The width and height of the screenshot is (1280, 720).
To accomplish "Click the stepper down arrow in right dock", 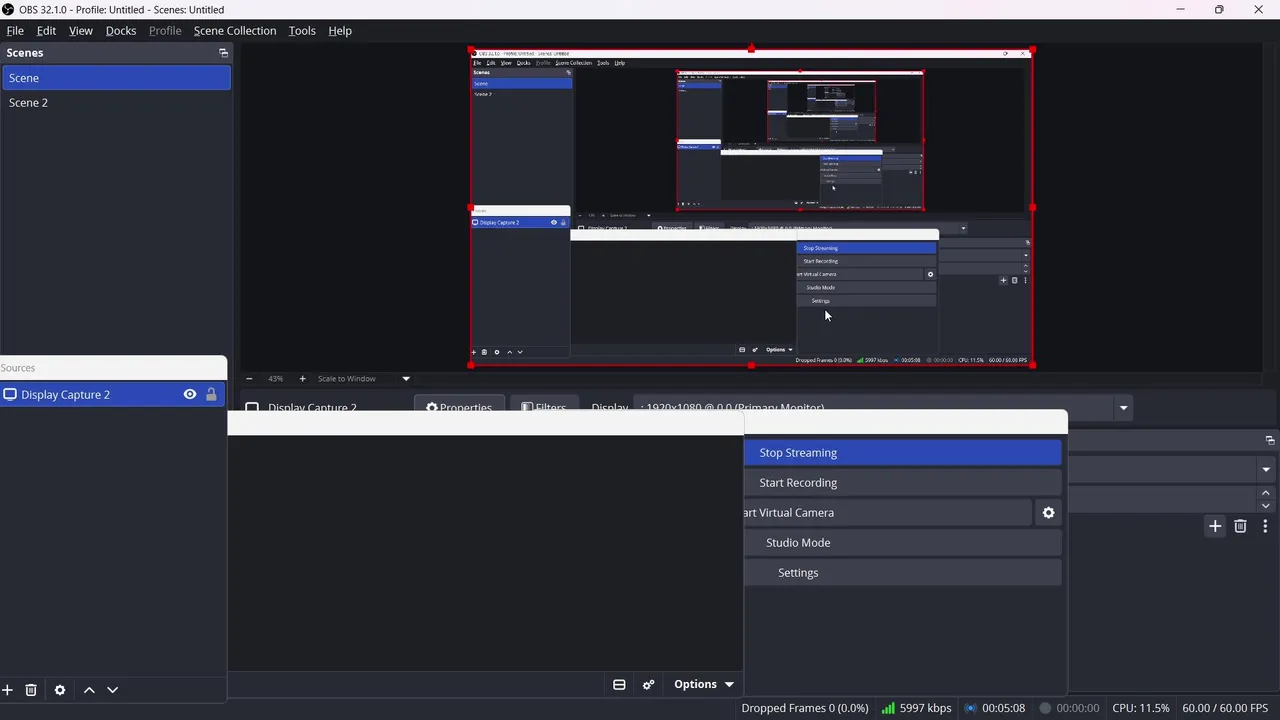I will coord(1266,506).
